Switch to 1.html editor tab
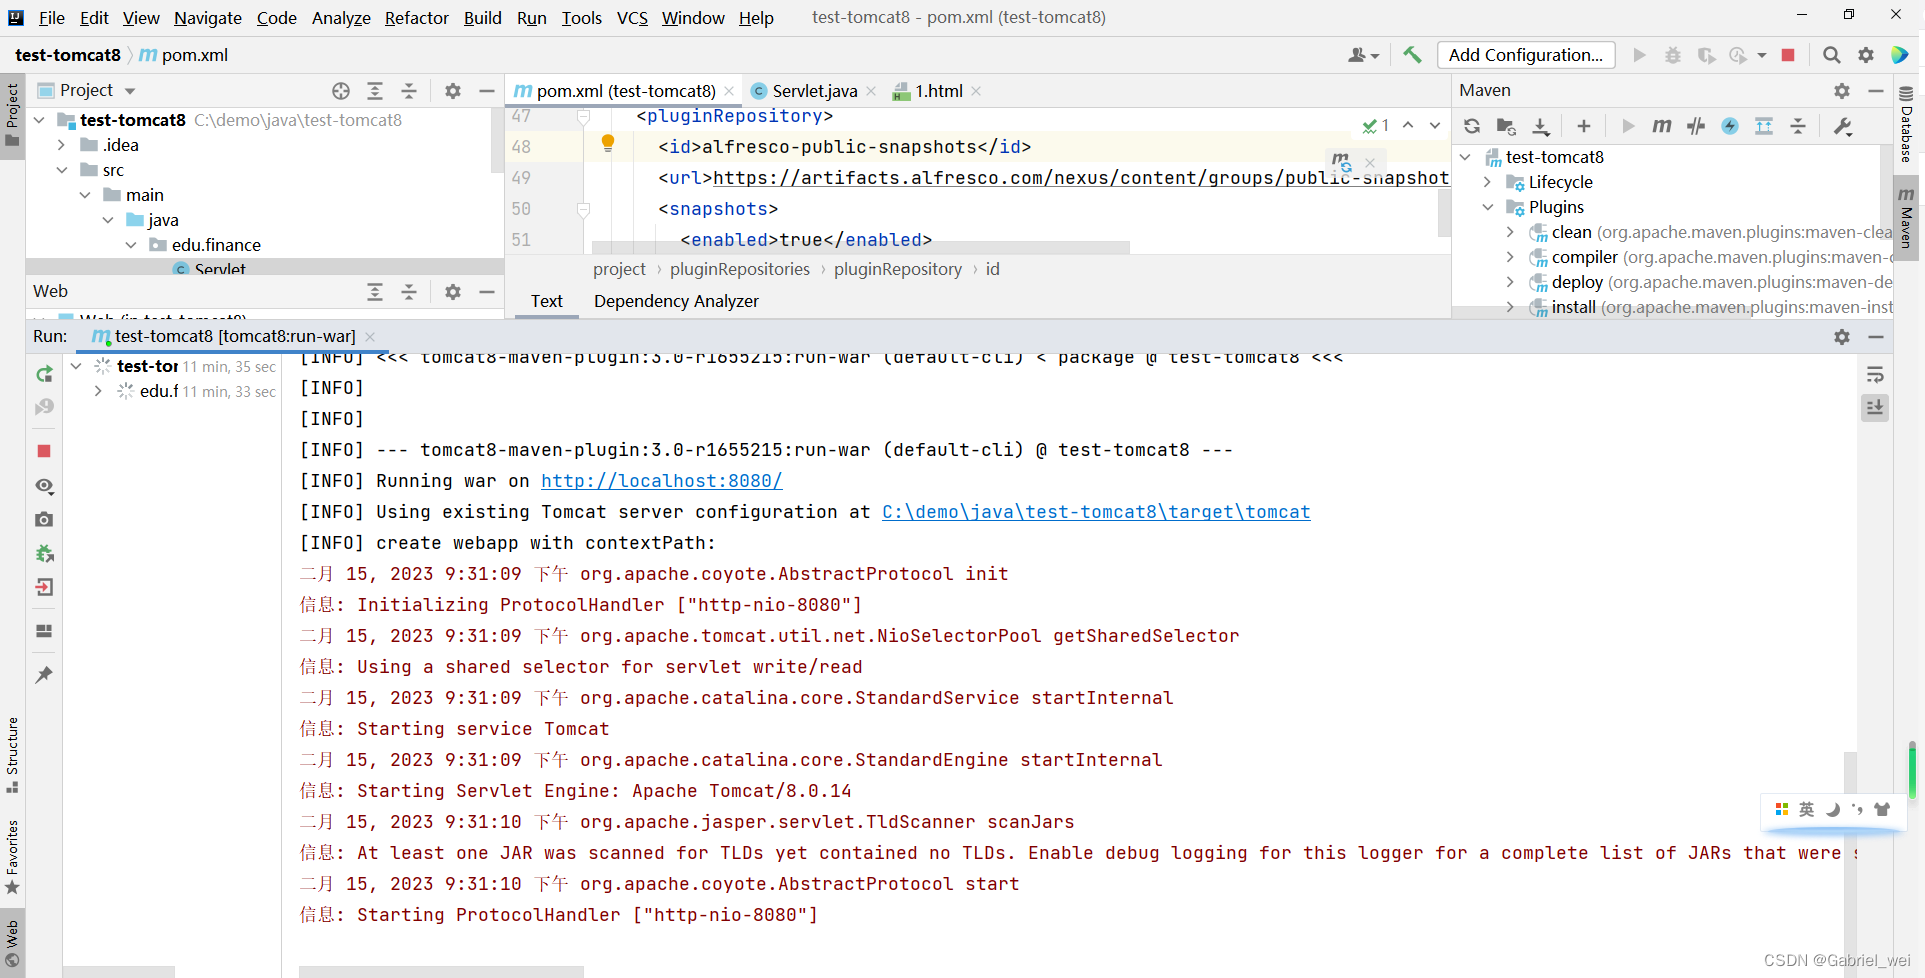 click(x=939, y=91)
